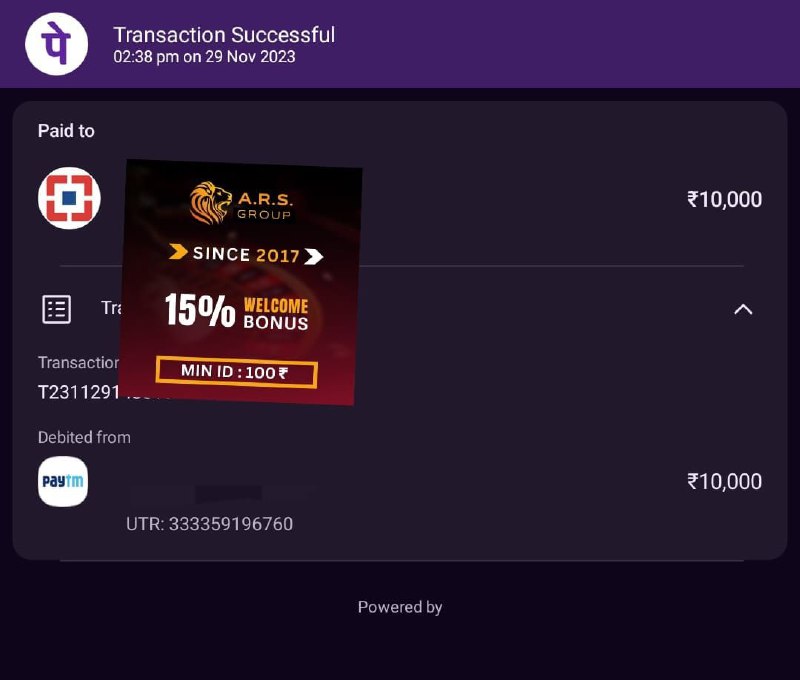This screenshot has height=680, width=800.
Task: Tap the Powered by text
Action: (x=400, y=607)
